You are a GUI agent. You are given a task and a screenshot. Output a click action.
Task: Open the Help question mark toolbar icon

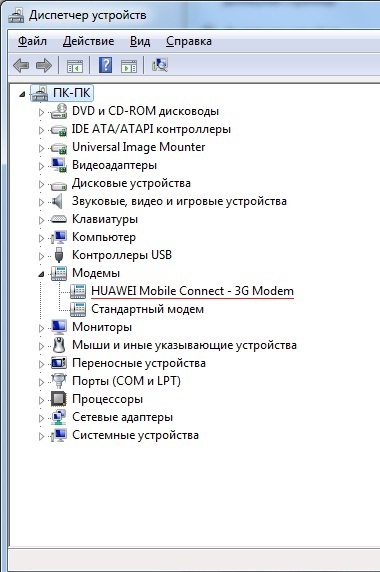pos(105,65)
